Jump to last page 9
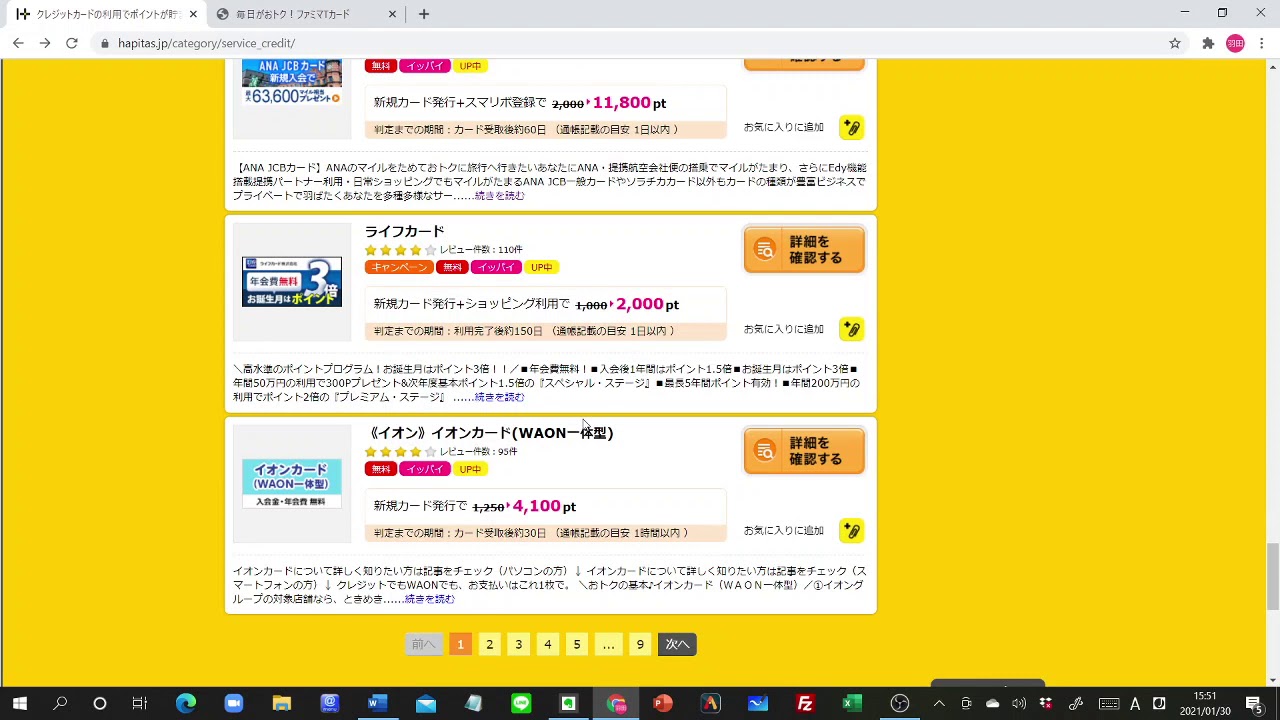This screenshot has width=1280, height=720. pyautogui.click(x=640, y=645)
